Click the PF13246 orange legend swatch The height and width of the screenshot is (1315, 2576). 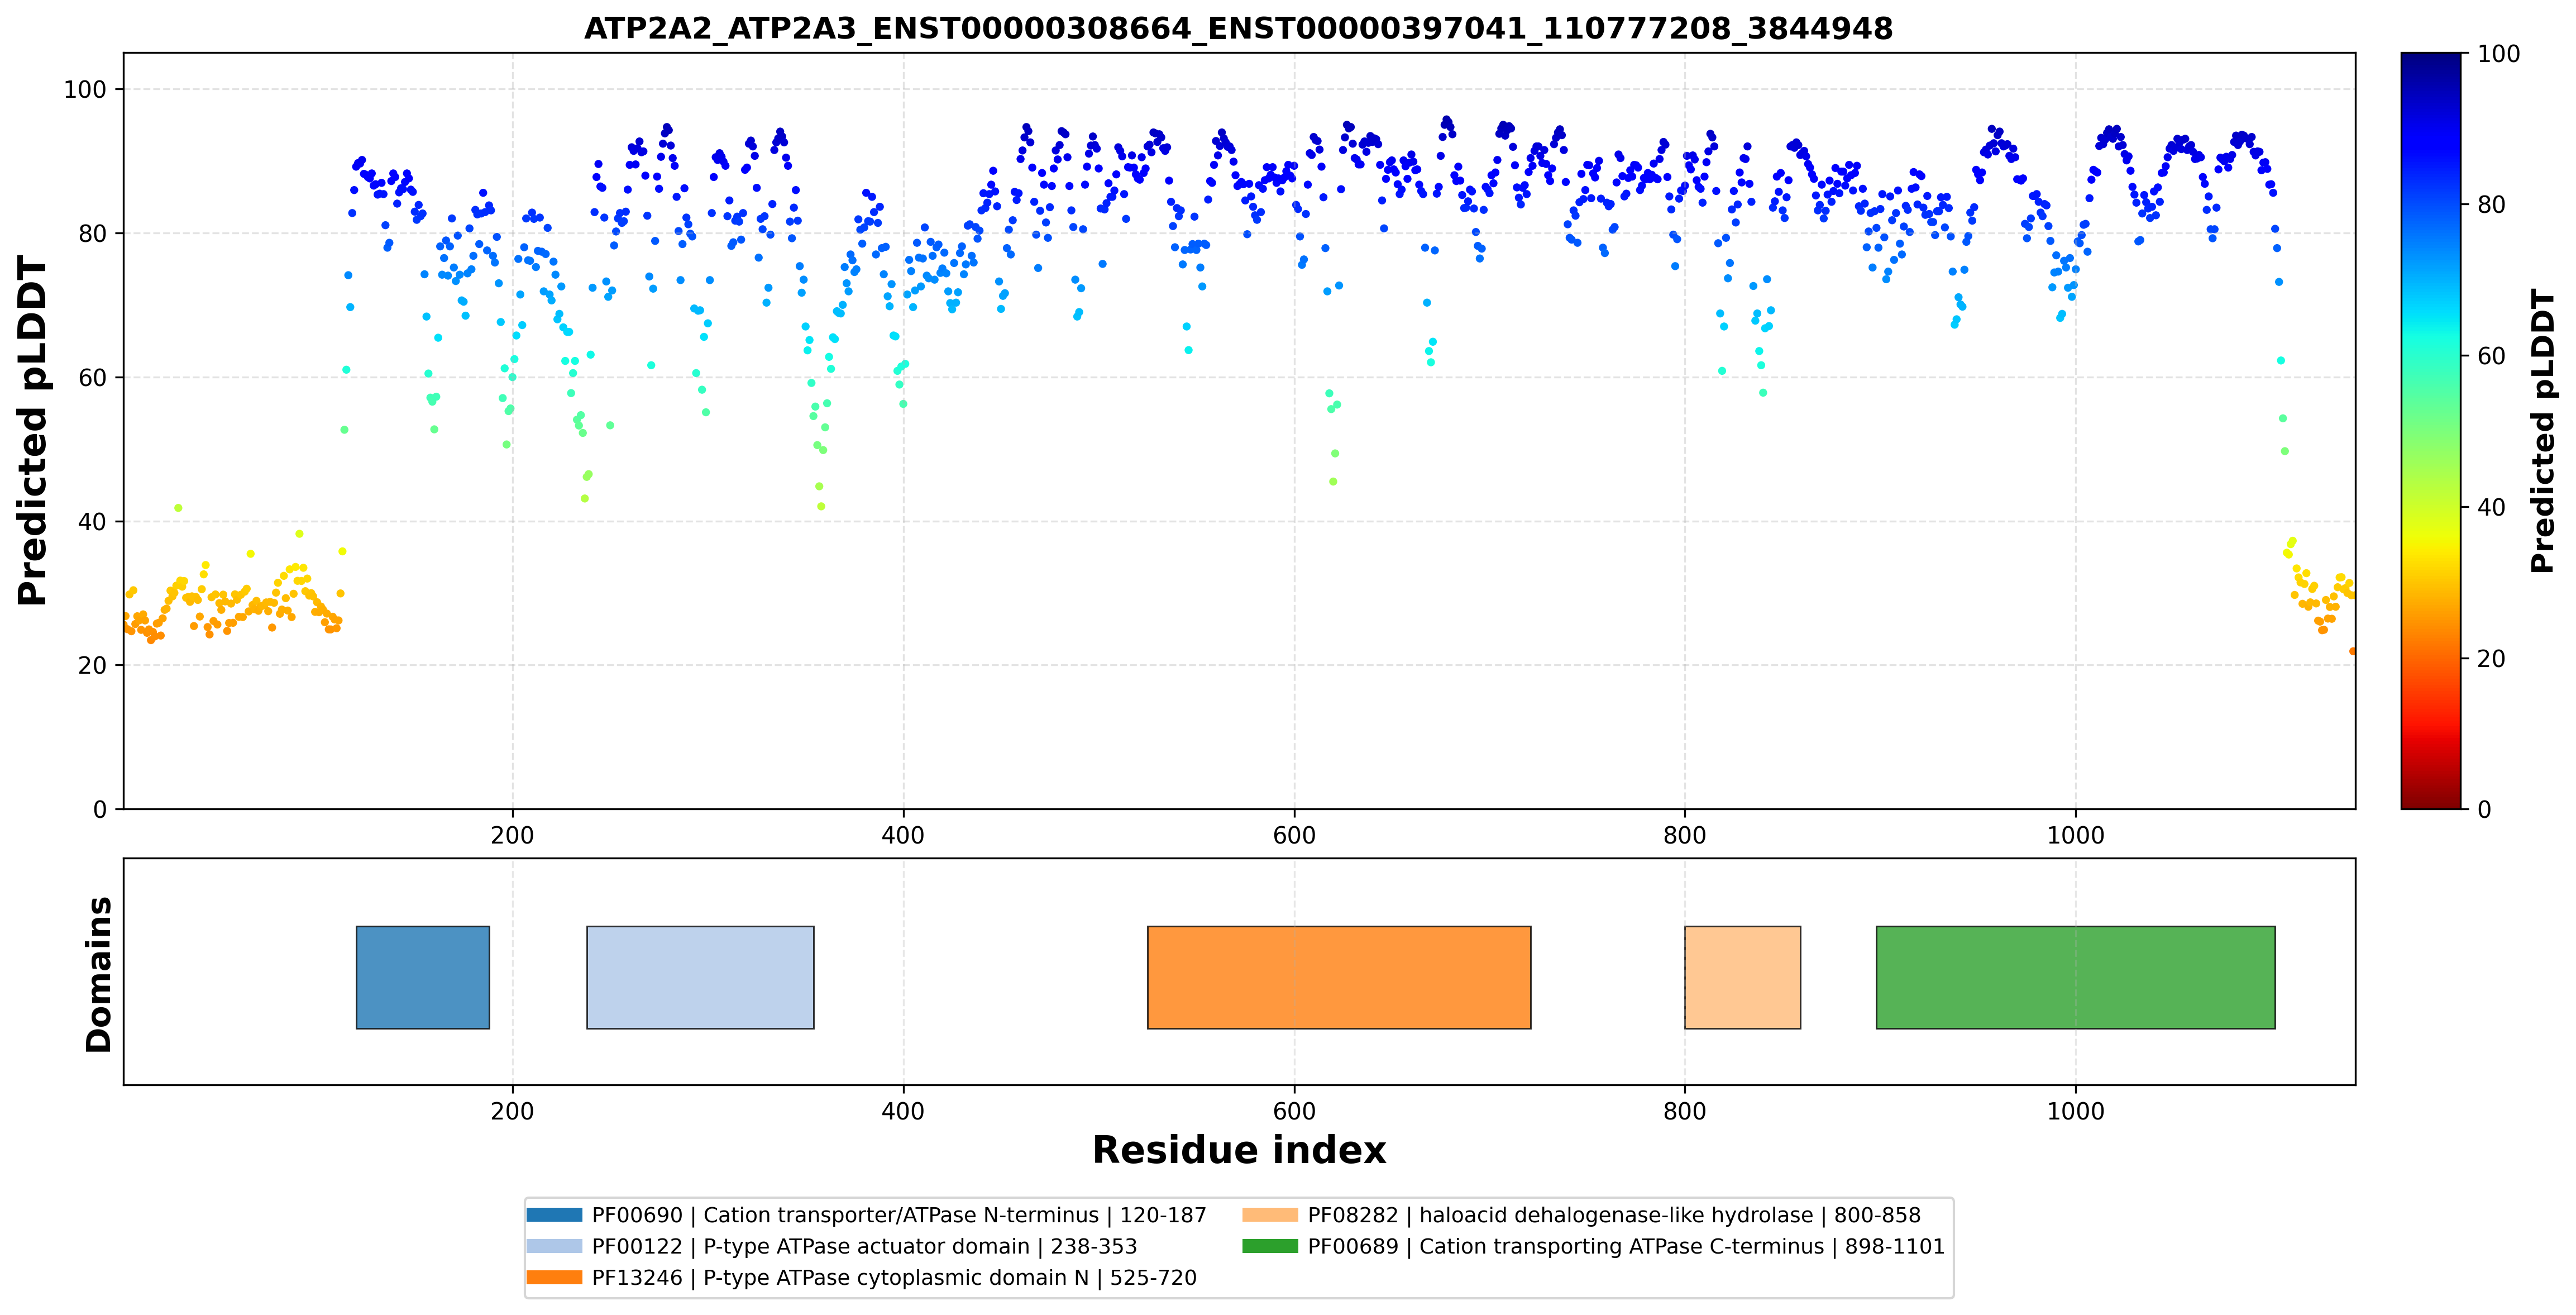pyautogui.click(x=554, y=1277)
